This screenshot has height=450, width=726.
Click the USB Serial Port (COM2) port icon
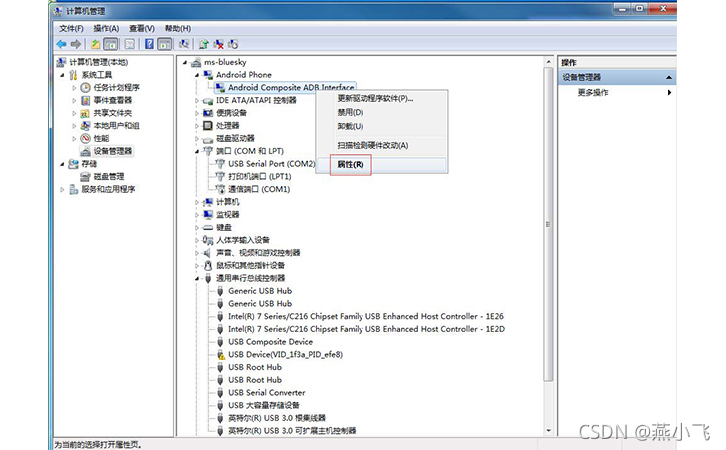[x=220, y=164]
